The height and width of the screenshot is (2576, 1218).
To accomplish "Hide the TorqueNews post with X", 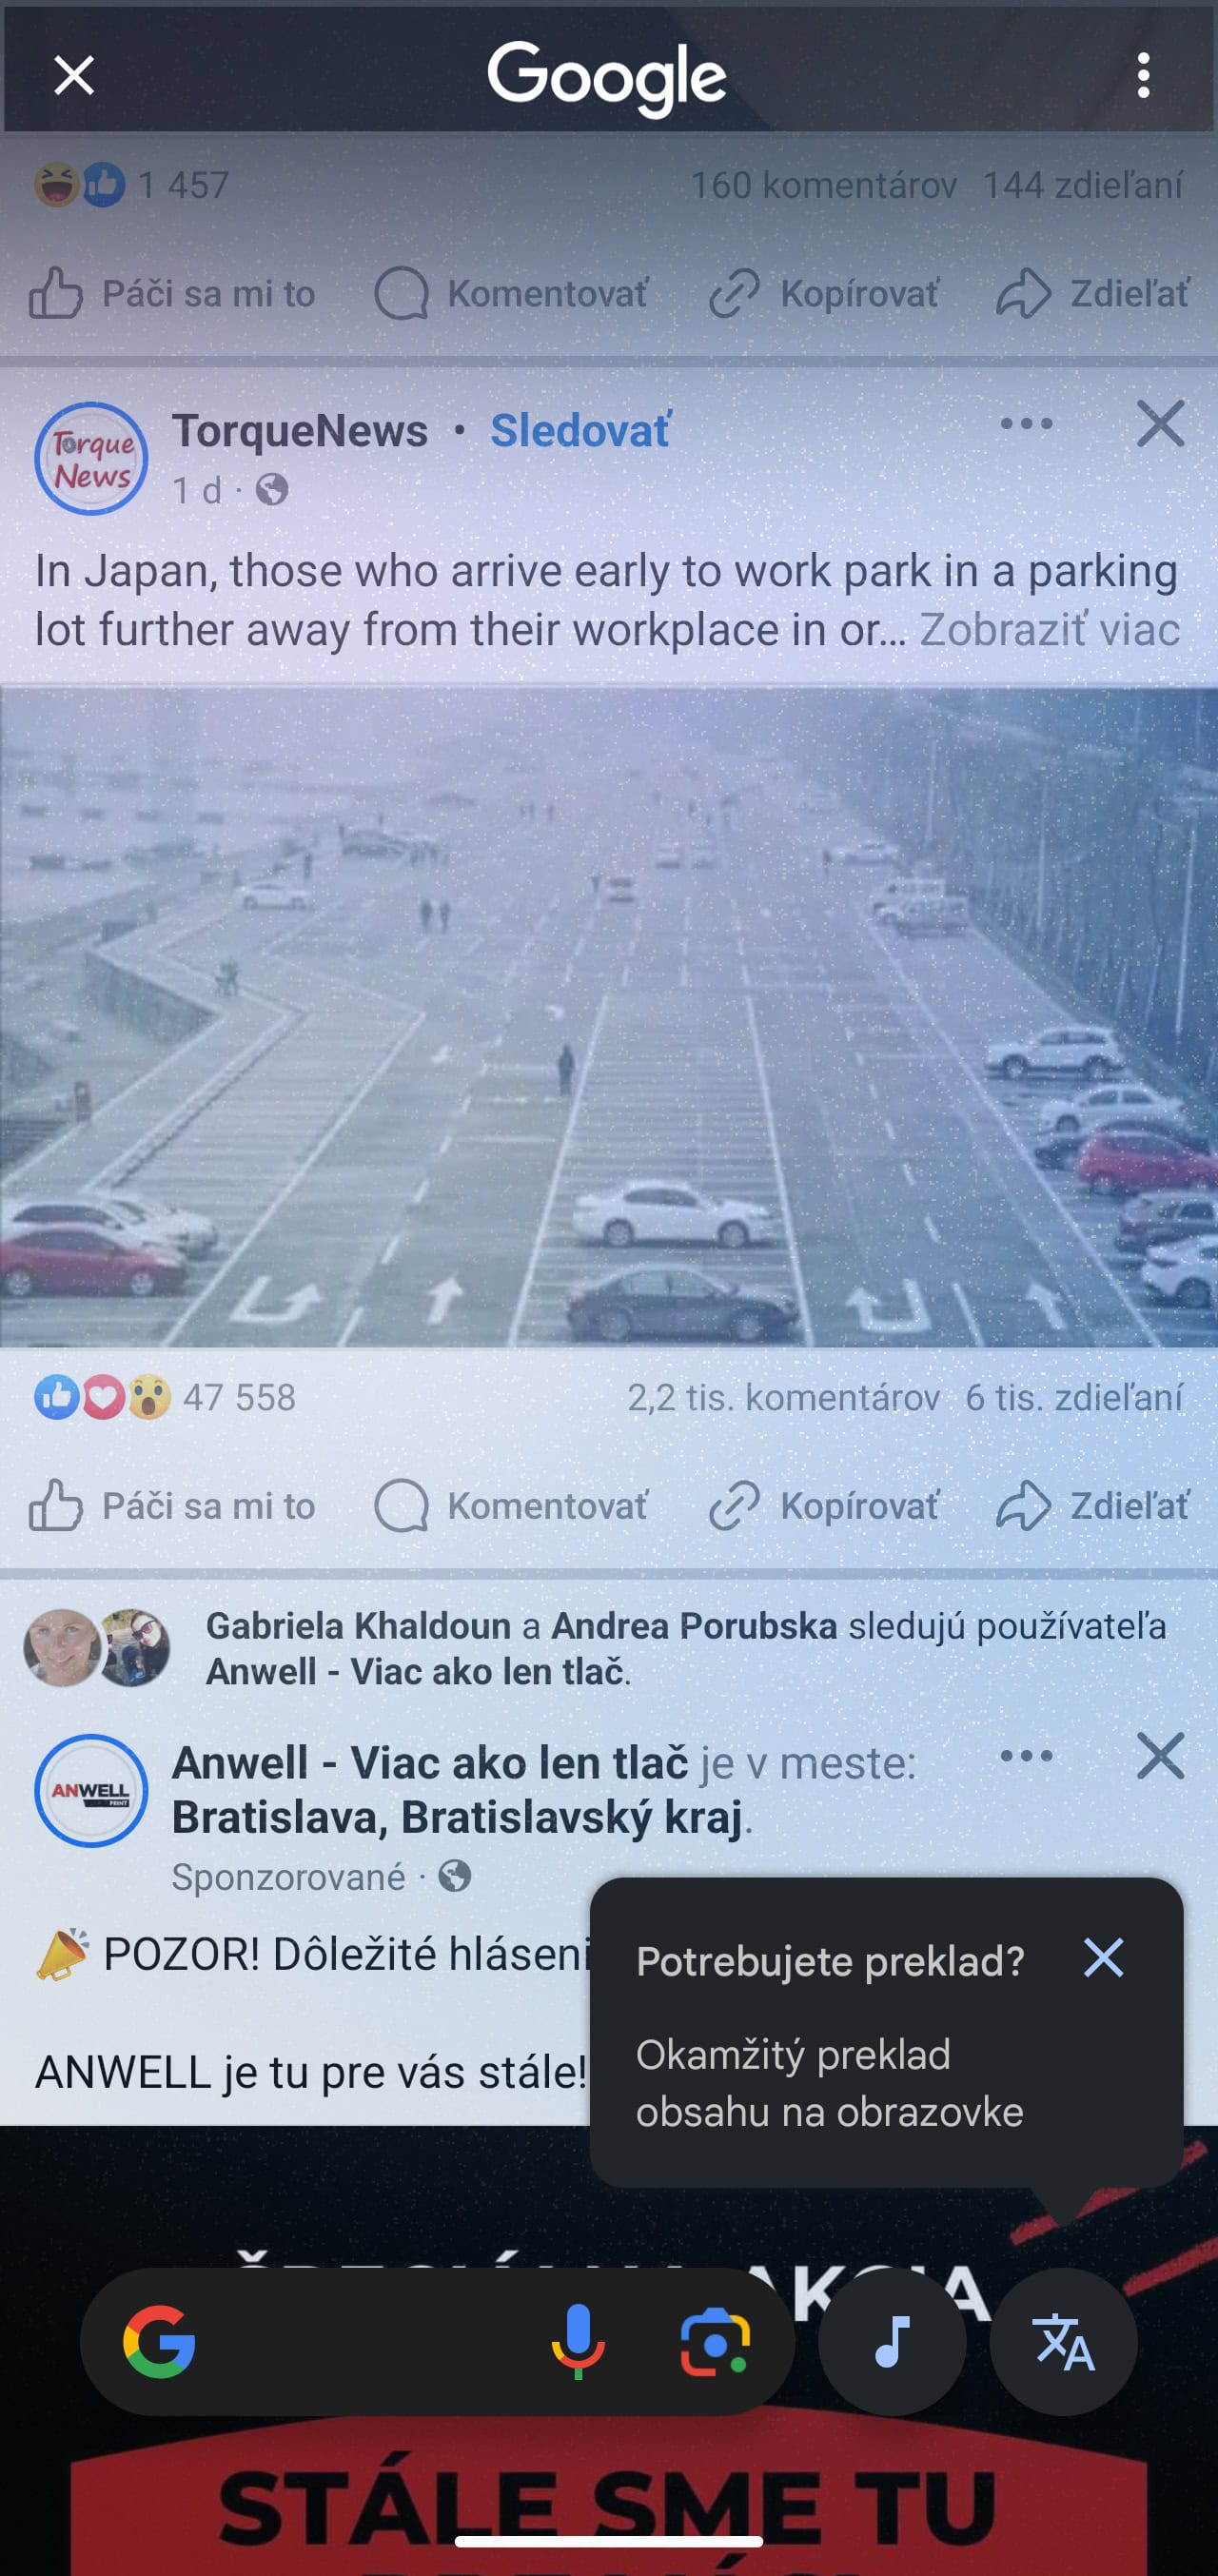I will tap(1160, 424).
